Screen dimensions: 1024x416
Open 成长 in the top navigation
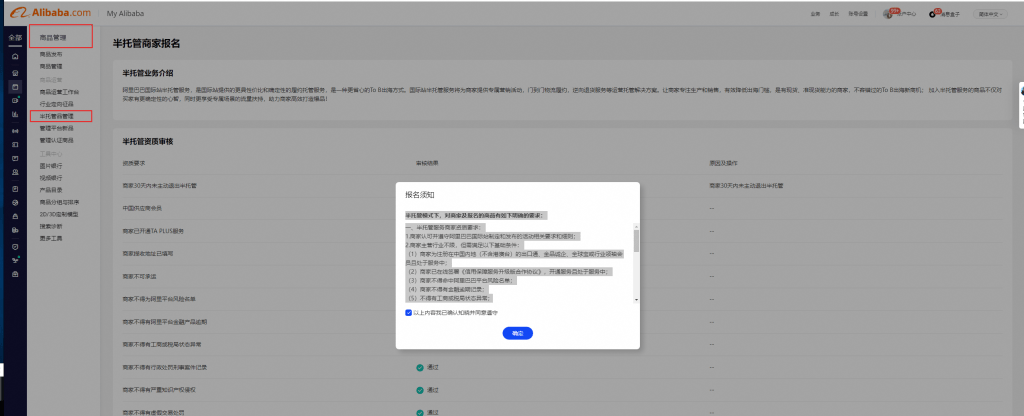[x=834, y=14]
